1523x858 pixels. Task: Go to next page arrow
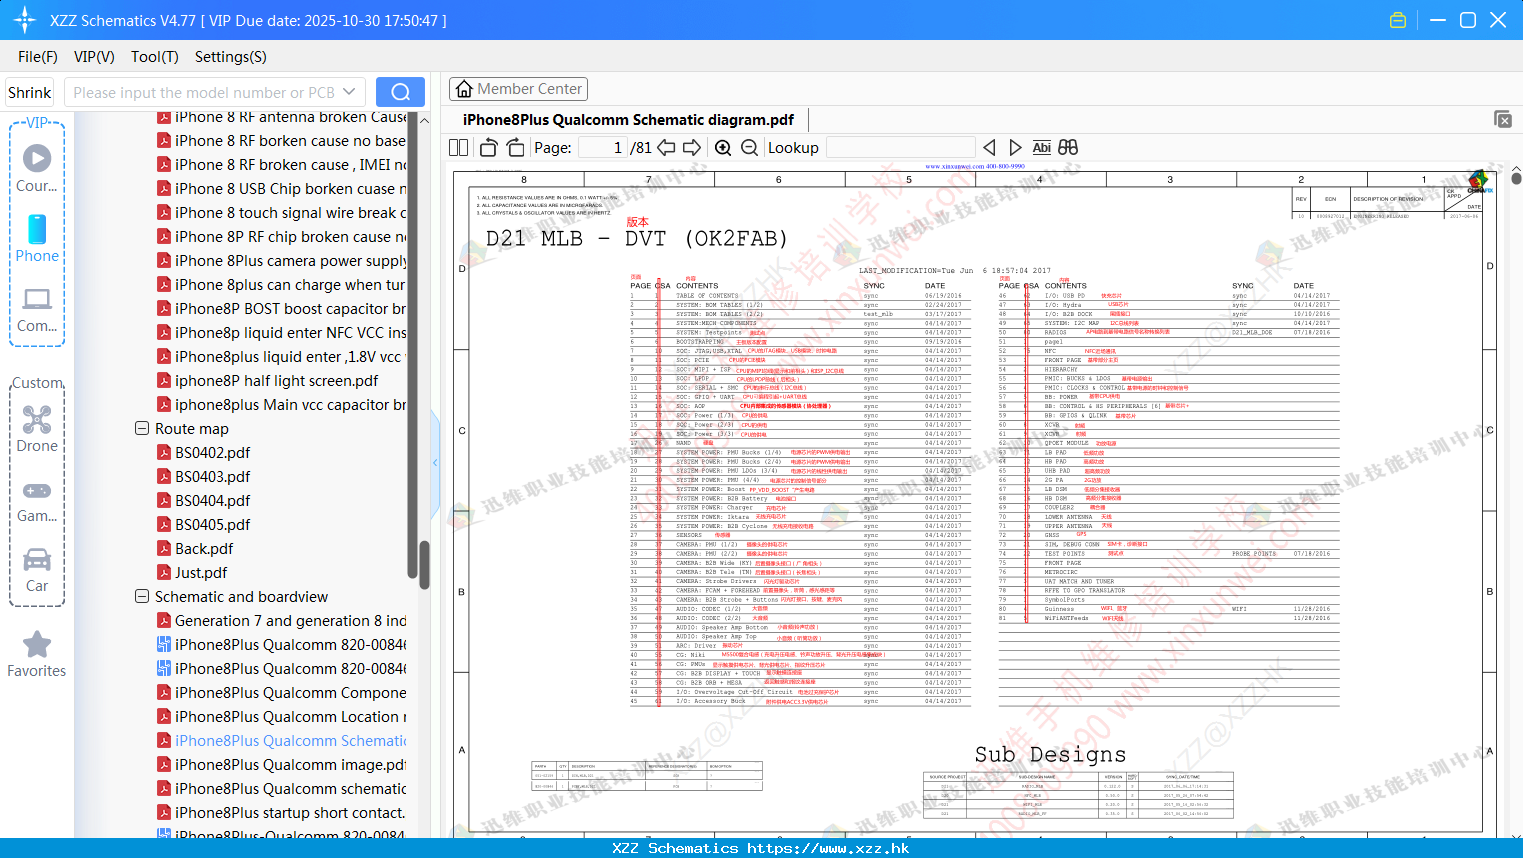coord(692,147)
